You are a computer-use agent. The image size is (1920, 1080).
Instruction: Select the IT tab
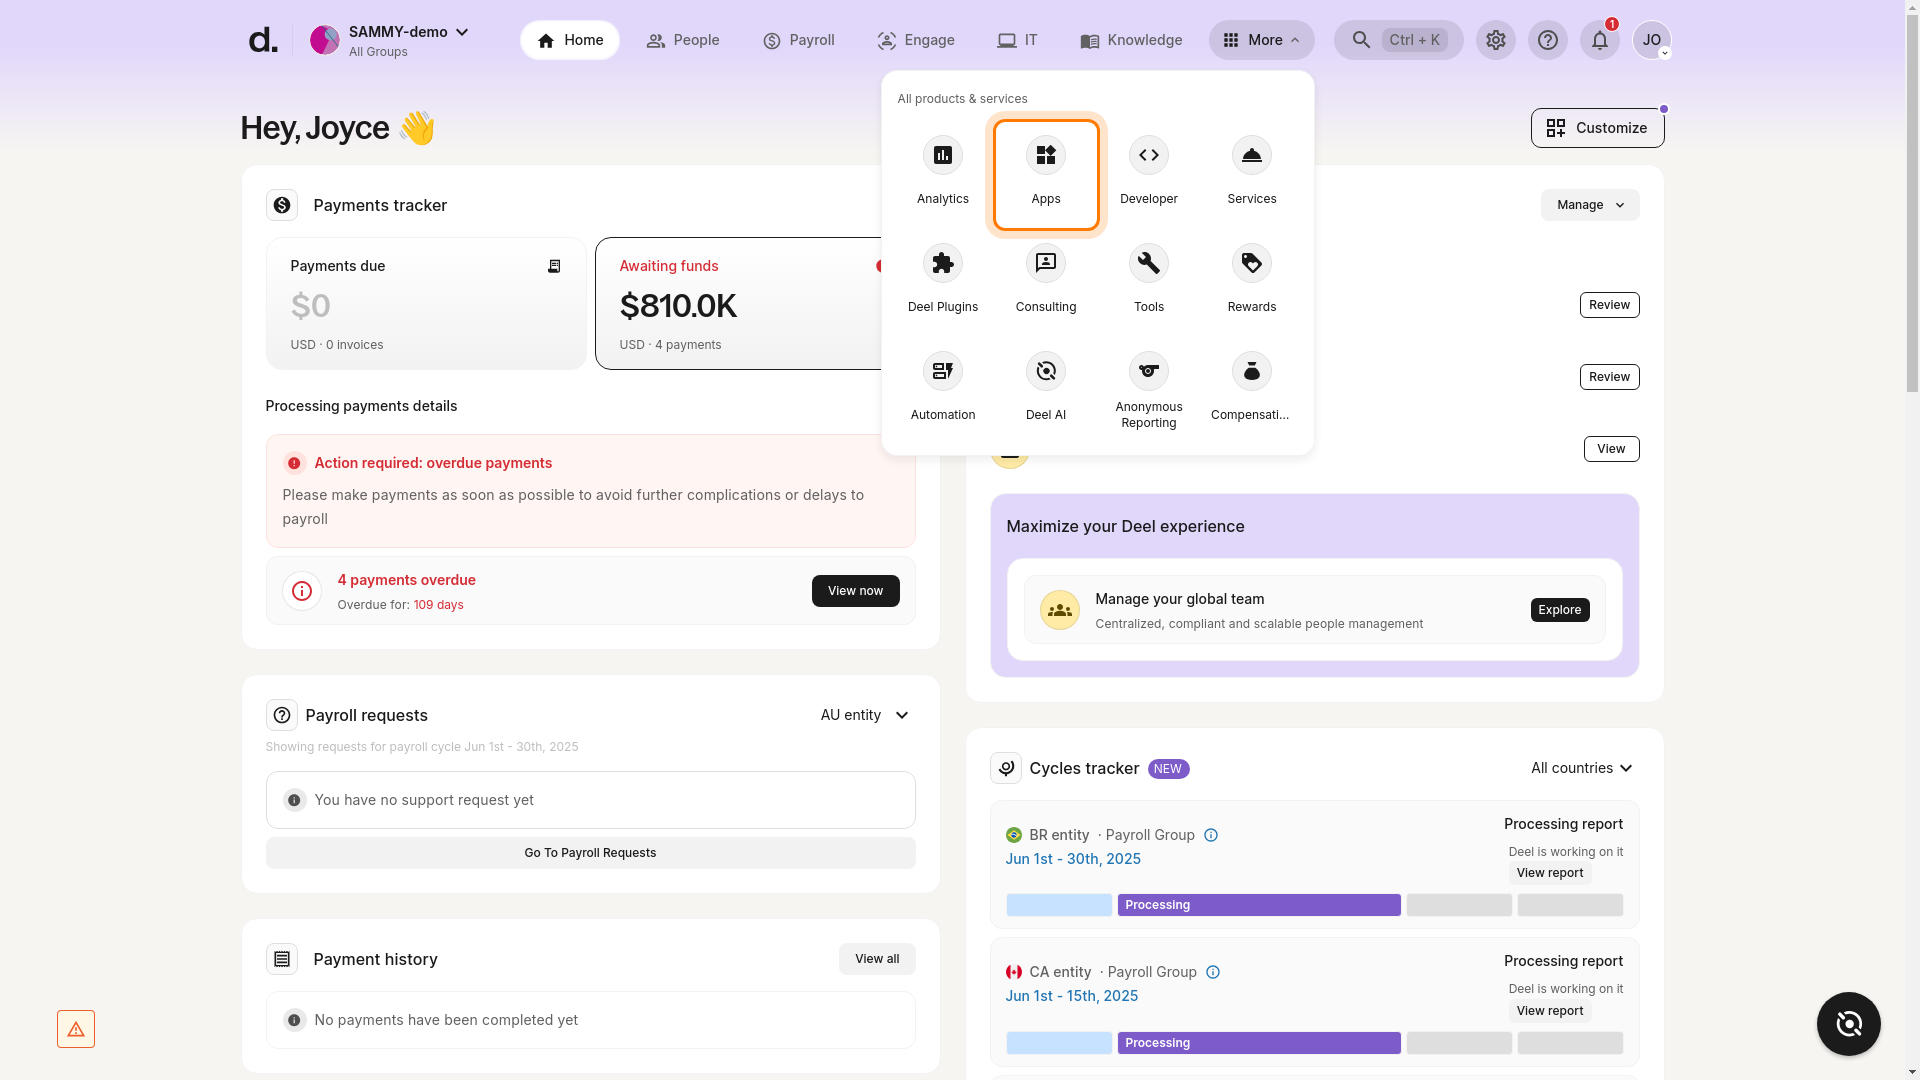1017,40
